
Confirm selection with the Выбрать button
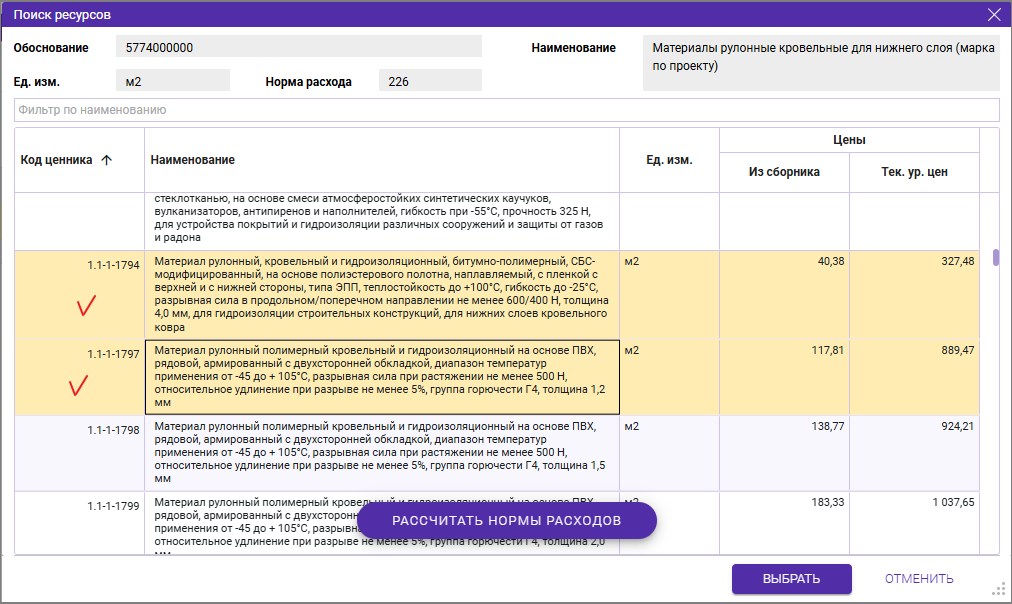click(x=791, y=579)
